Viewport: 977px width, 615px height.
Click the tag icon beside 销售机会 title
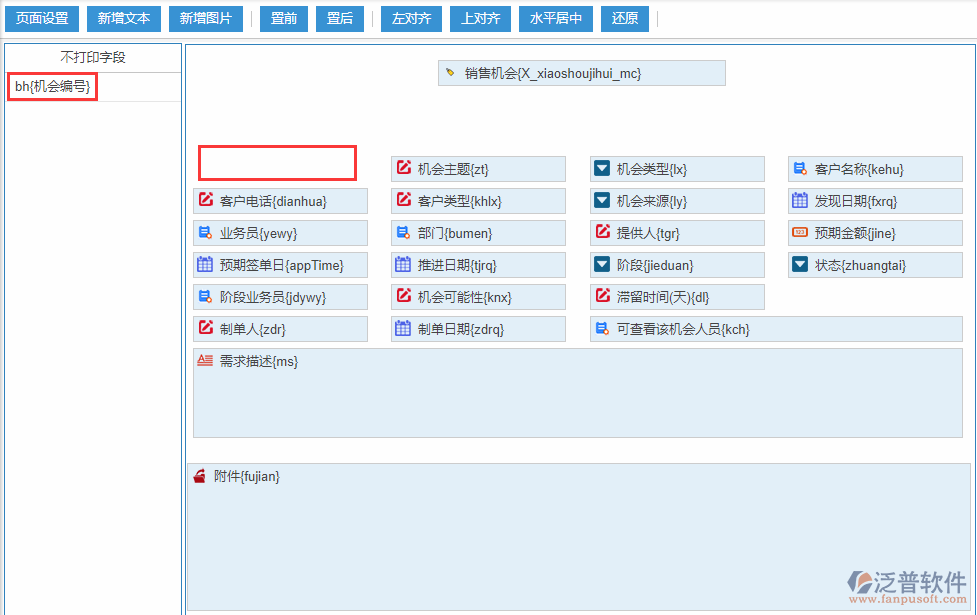450,72
